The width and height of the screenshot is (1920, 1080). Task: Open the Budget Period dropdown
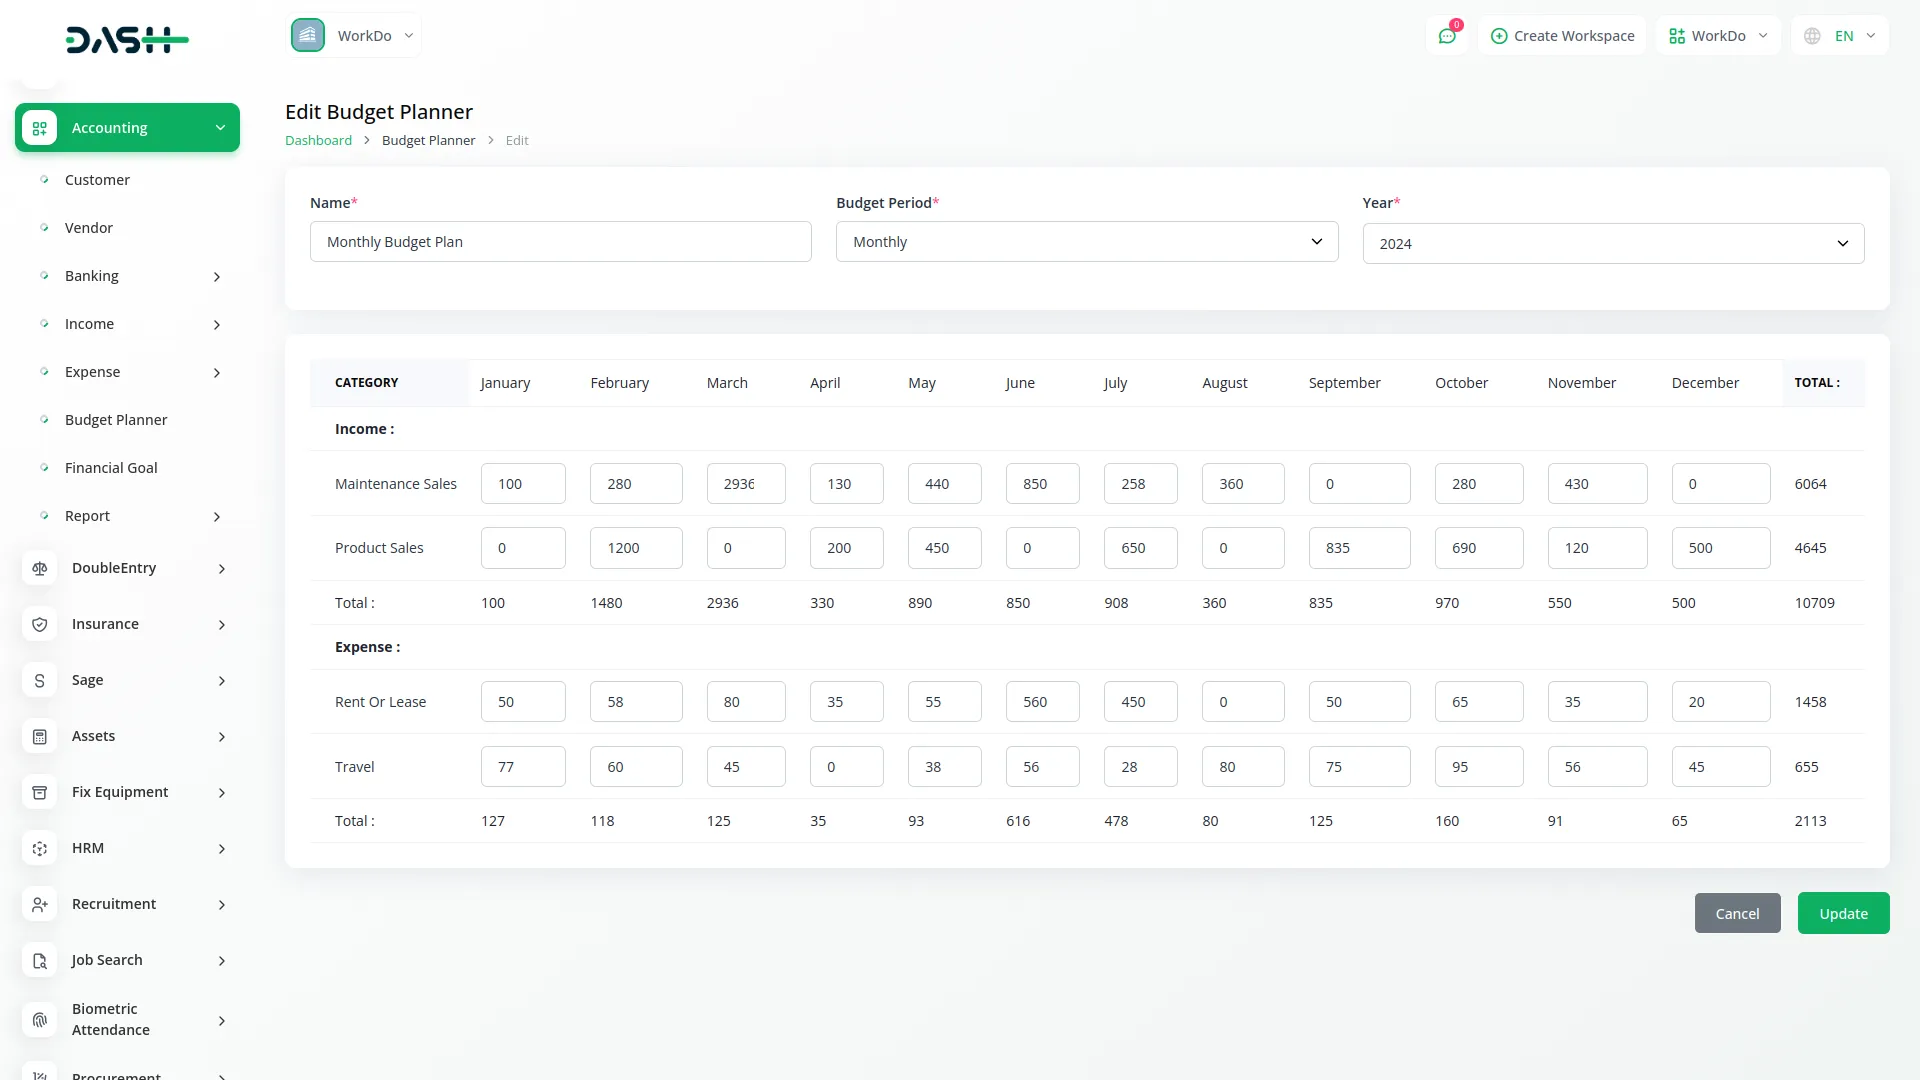click(1087, 241)
